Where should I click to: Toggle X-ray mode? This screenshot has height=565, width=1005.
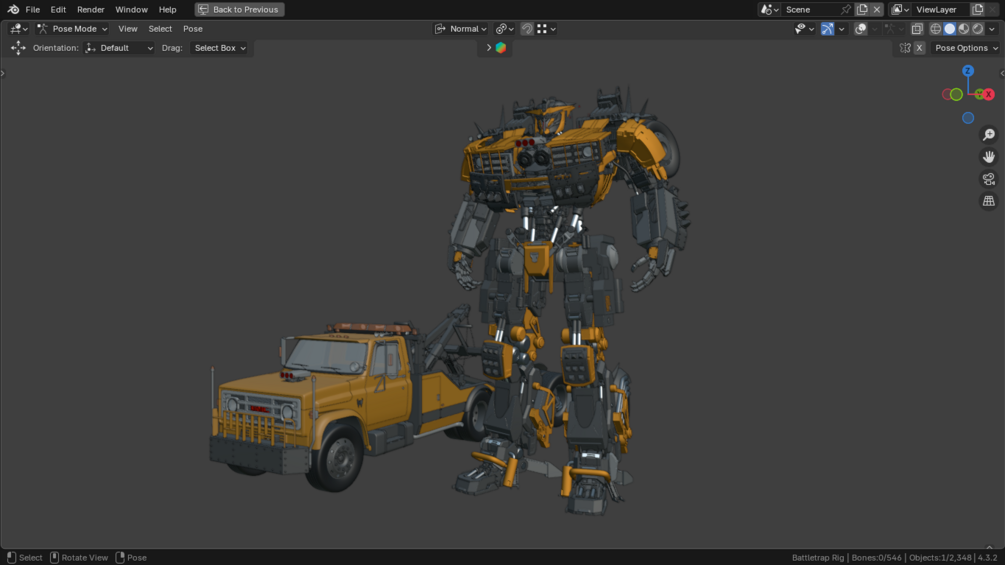[x=917, y=29]
